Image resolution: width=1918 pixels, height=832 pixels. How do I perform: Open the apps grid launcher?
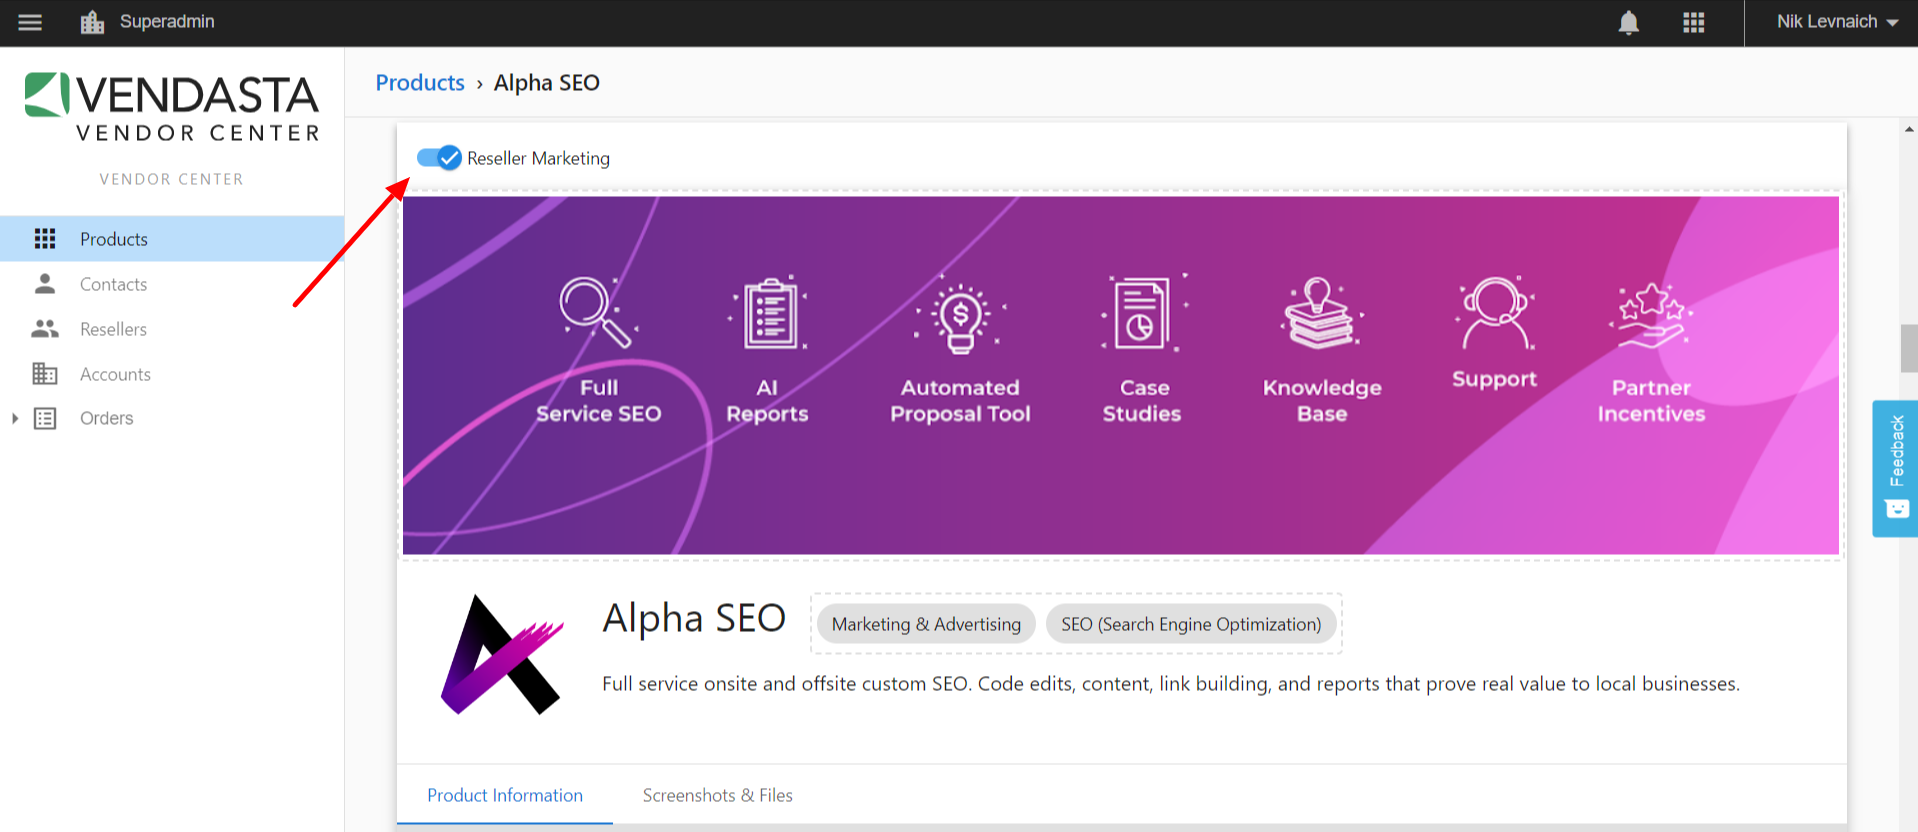pos(1694,22)
